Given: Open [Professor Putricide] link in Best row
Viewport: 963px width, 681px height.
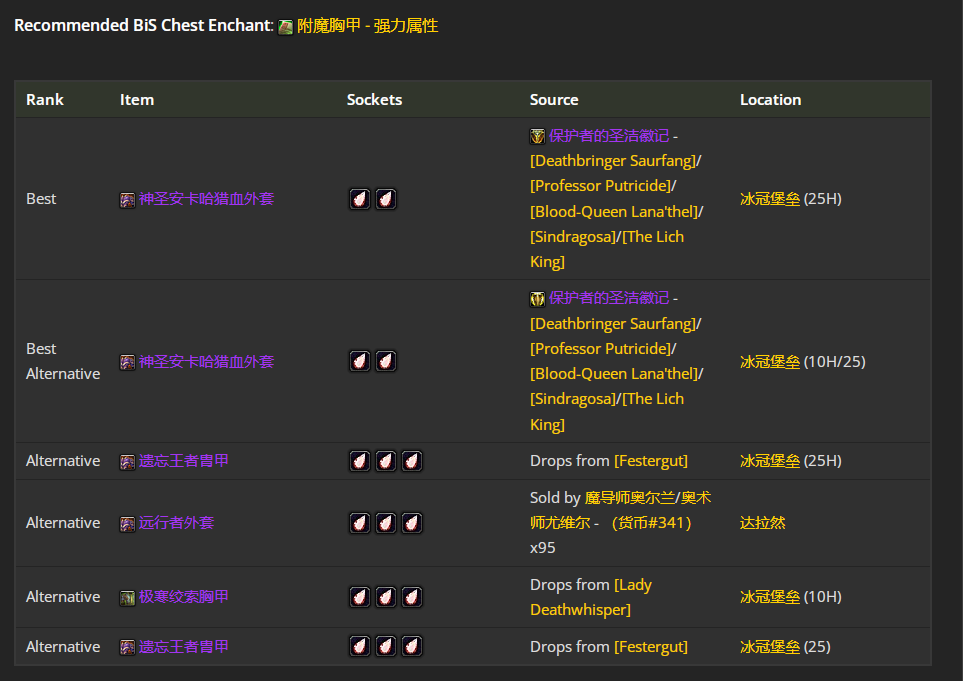Looking at the screenshot, I should point(600,186).
